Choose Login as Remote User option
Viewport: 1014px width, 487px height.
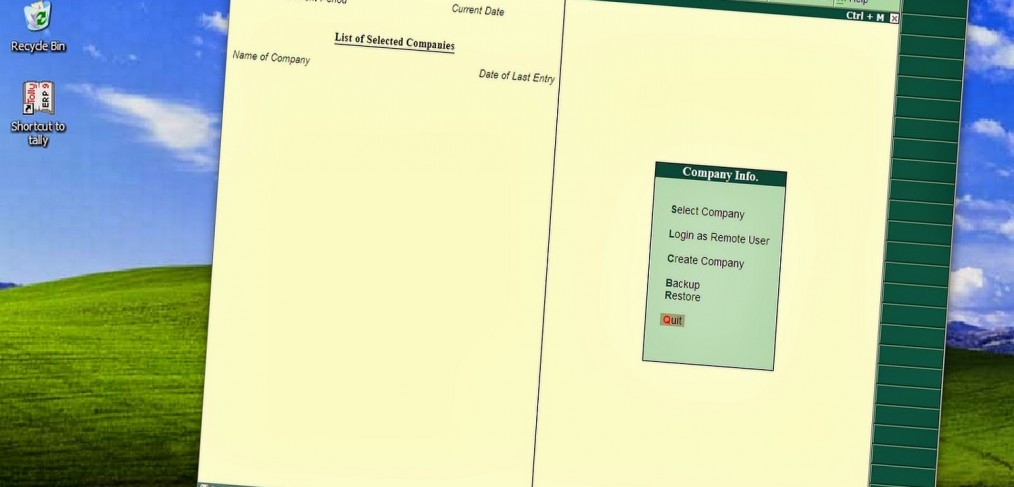[x=718, y=237]
